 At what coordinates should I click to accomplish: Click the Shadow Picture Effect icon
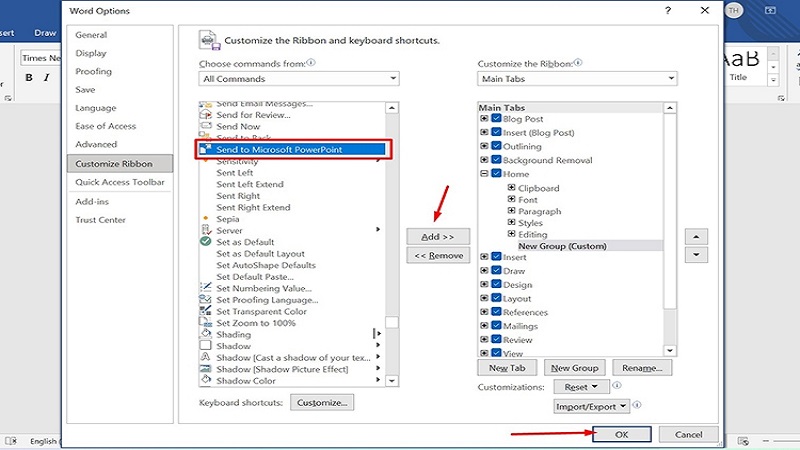(206, 369)
